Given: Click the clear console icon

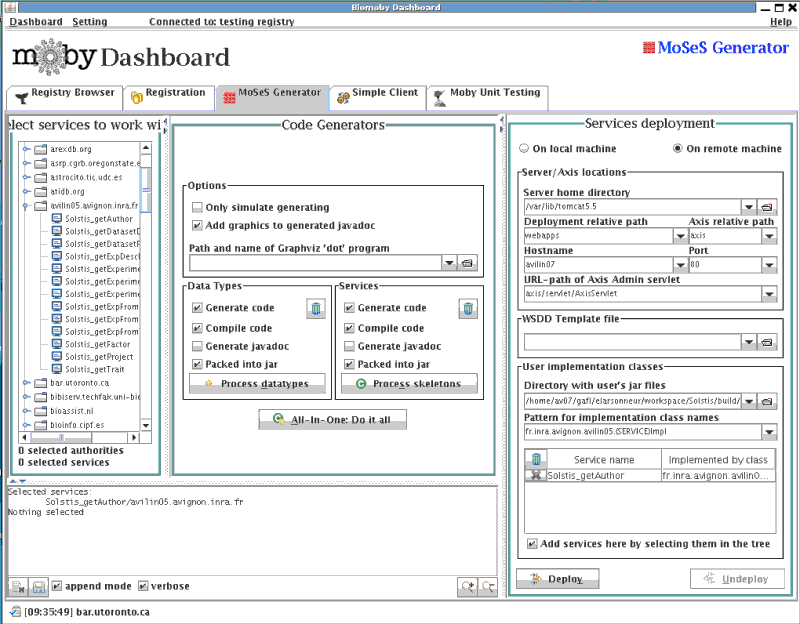Looking at the screenshot, I should pyautogui.click(x=18, y=586).
